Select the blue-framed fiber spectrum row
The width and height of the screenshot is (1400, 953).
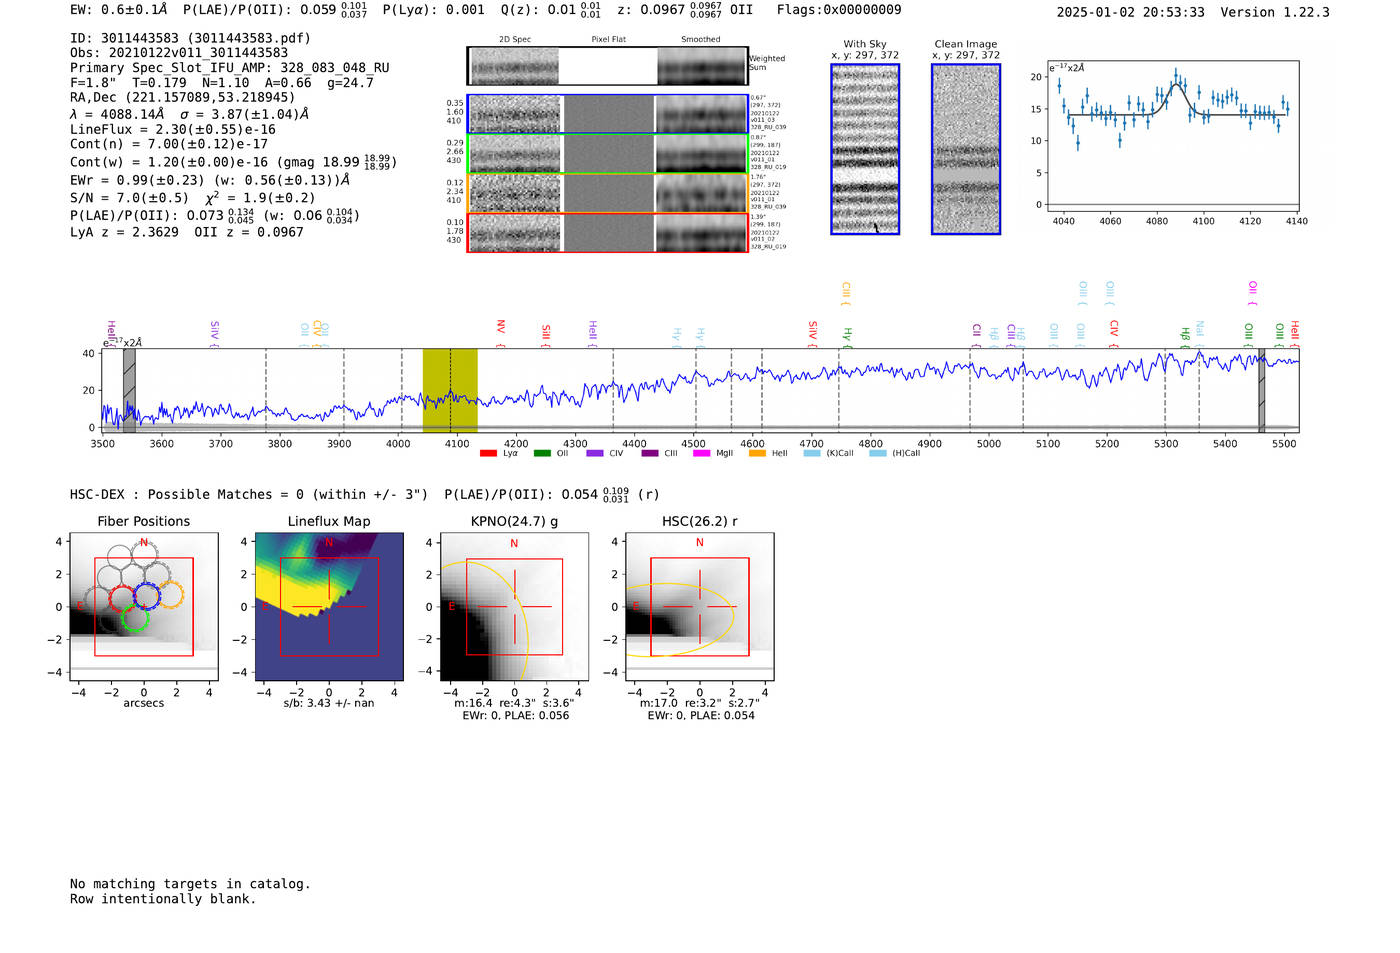608,114
